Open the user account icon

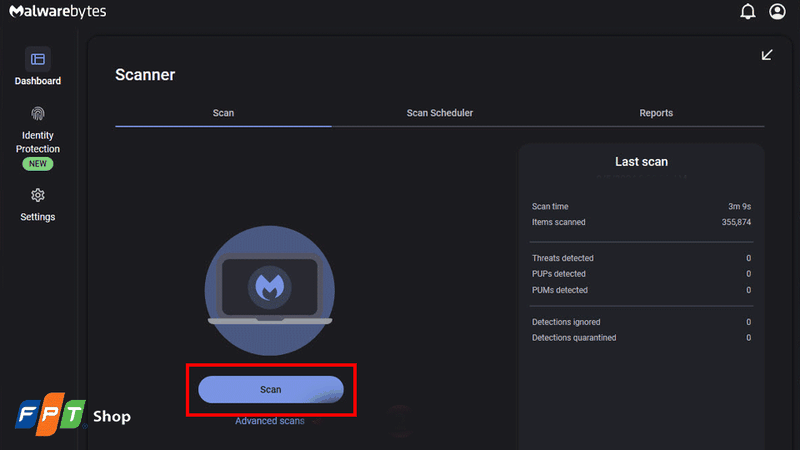click(777, 11)
